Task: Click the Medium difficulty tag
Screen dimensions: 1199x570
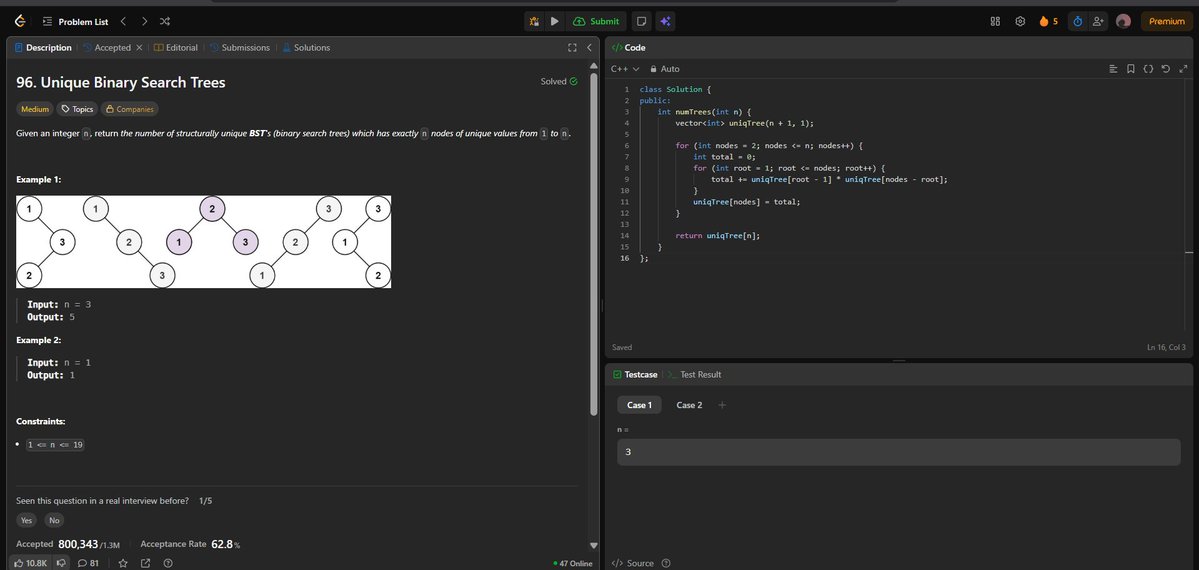Action: pyautogui.click(x=34, y=109)
